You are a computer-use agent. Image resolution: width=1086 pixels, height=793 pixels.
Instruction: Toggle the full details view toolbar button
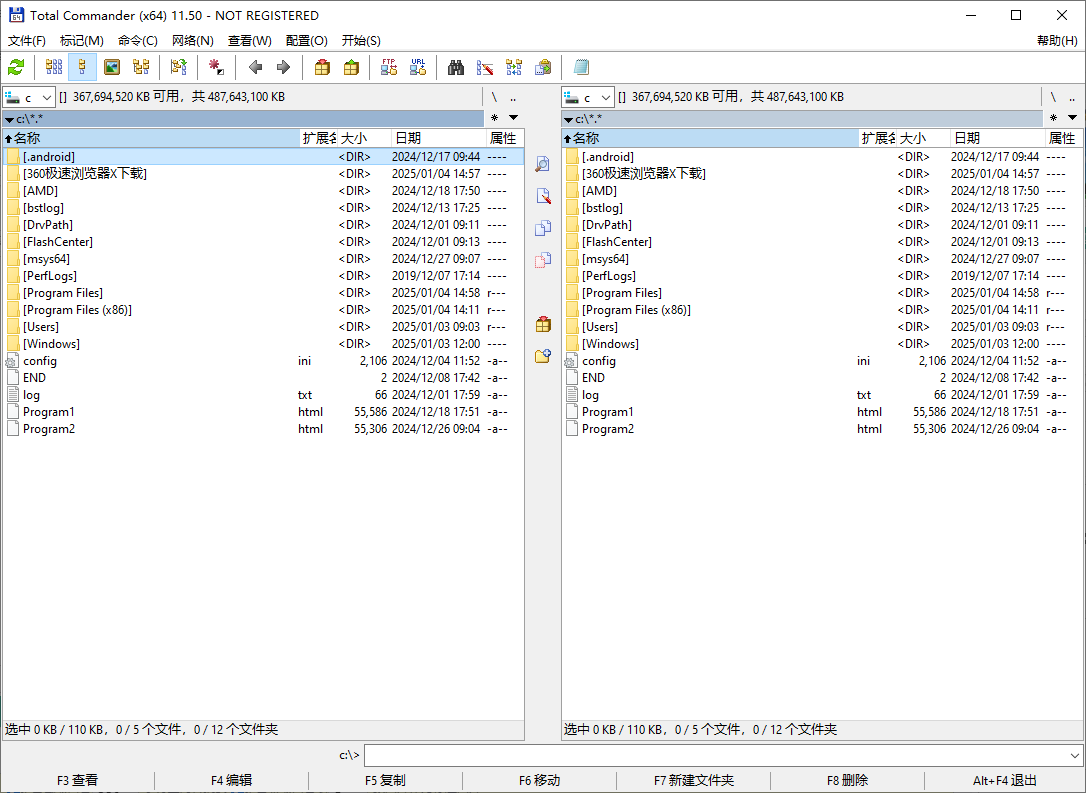[83, 67]
